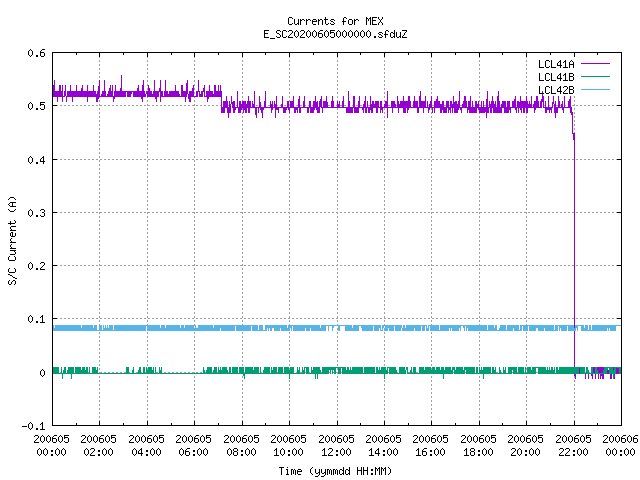Click the 0.5 y-axis tick value

[x=36, y=106]
